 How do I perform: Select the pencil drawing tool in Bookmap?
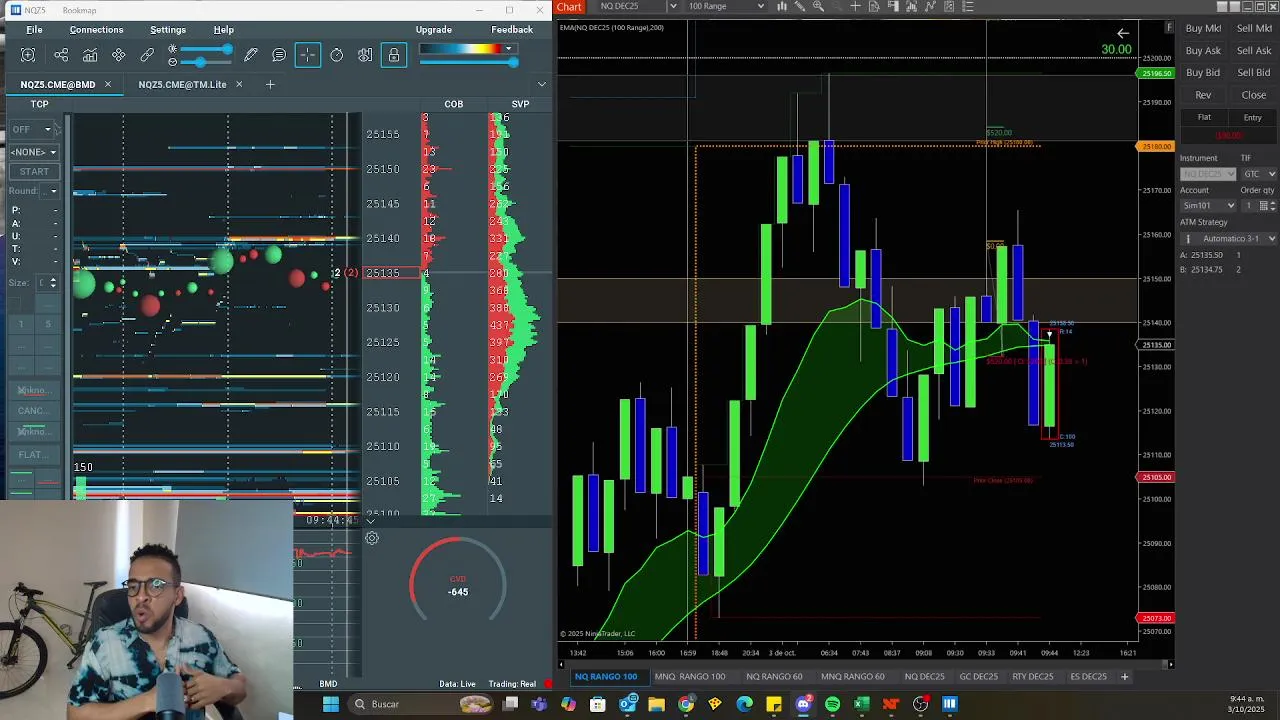coord(251,55)
